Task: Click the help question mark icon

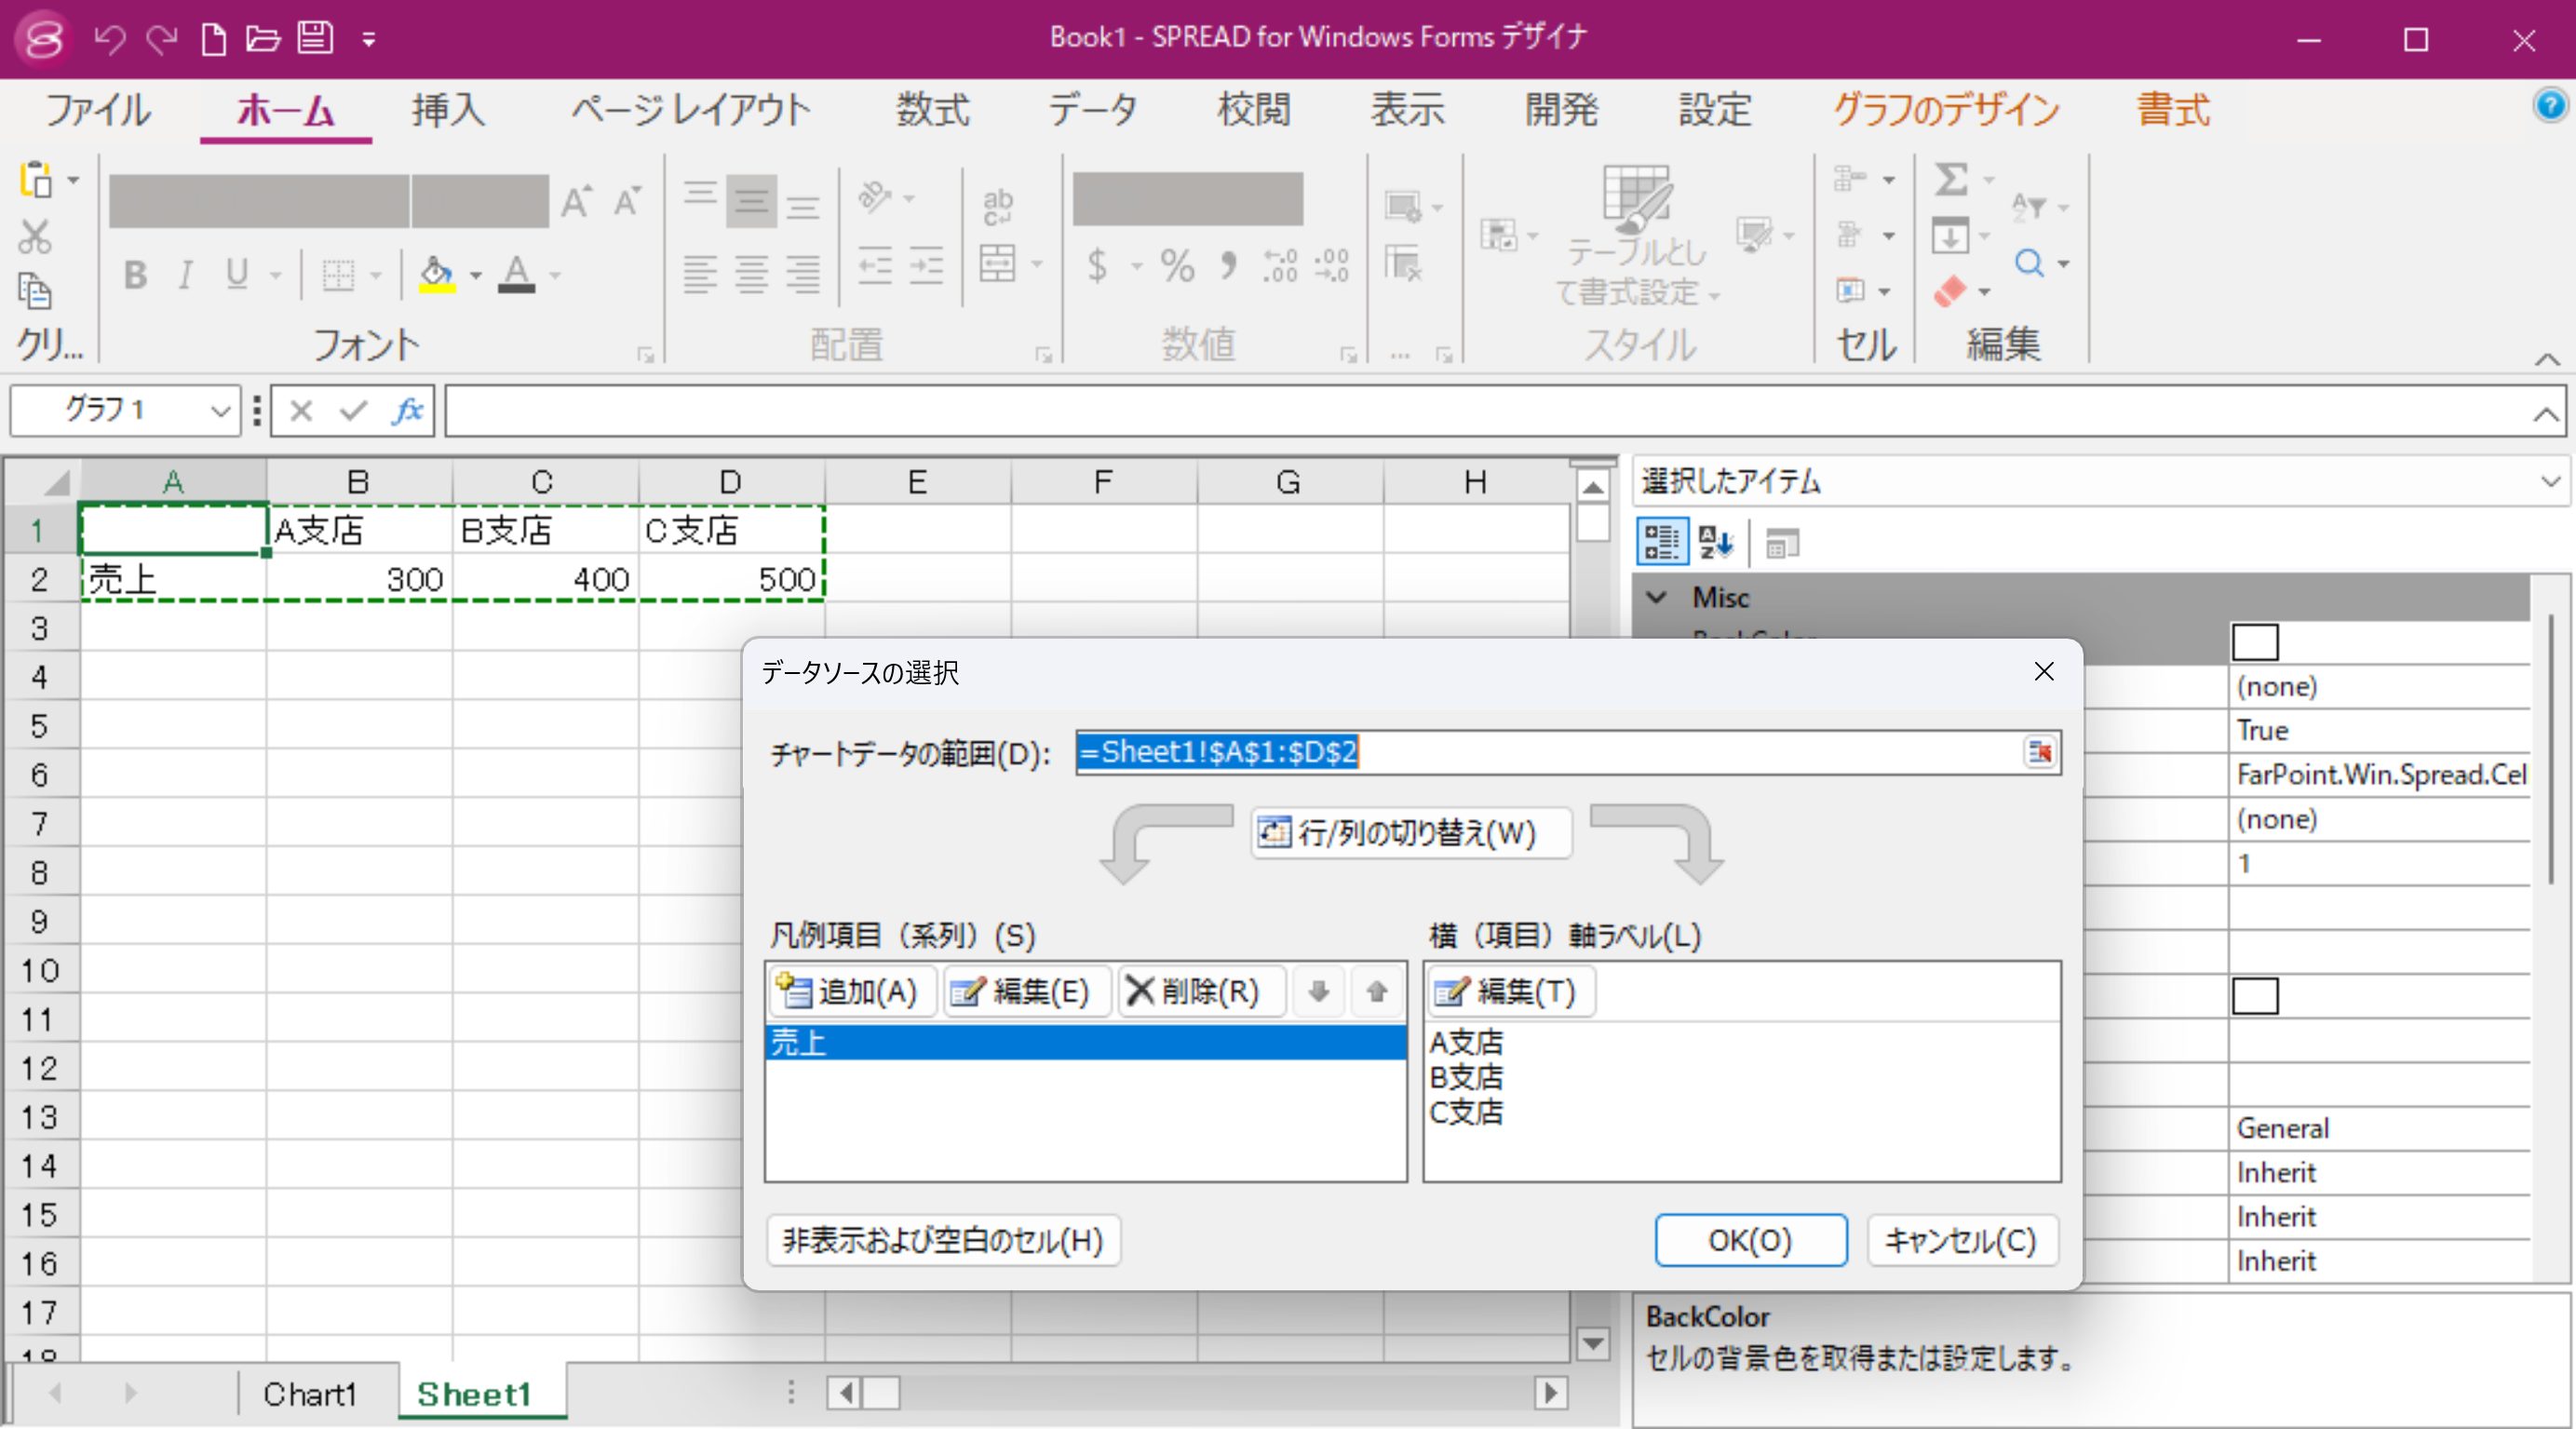Action: (x=2550, y=104)
